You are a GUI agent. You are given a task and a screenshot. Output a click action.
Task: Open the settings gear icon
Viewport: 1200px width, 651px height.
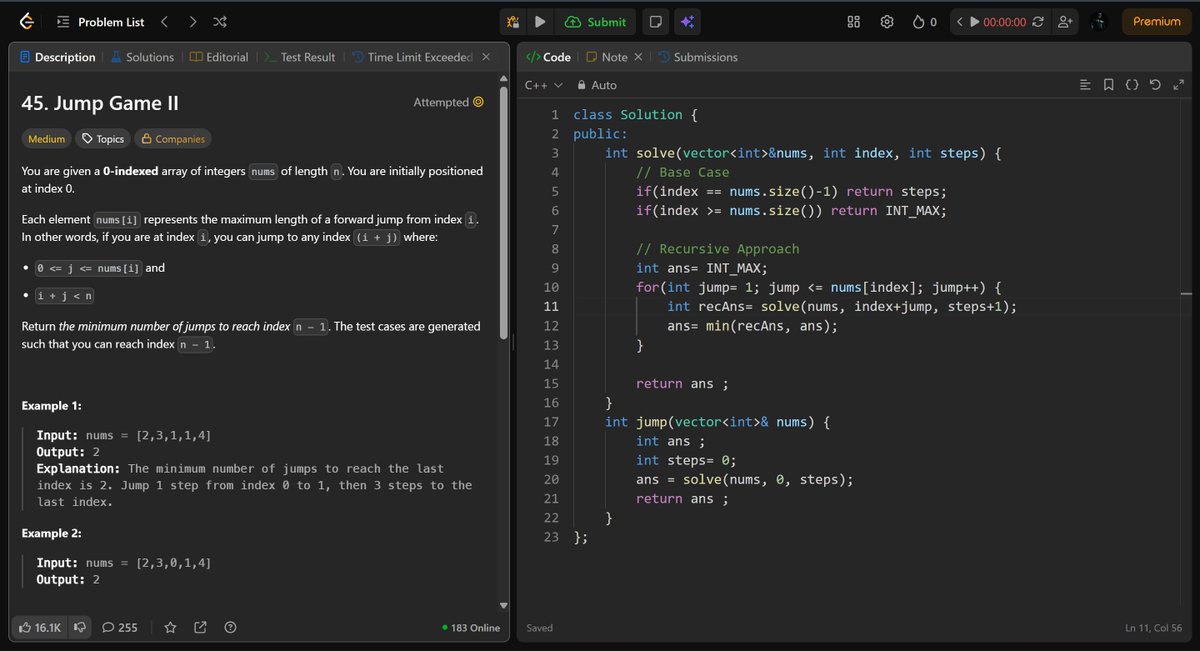click(886, 22)
